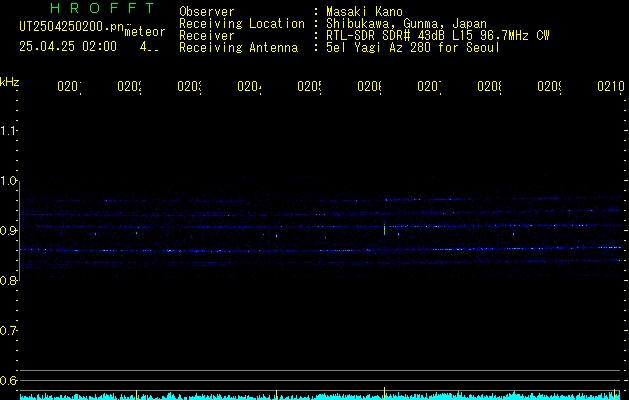The image size is (629, 400).
Task: Click the 1.0 frequency axis label
Action: 8,181
